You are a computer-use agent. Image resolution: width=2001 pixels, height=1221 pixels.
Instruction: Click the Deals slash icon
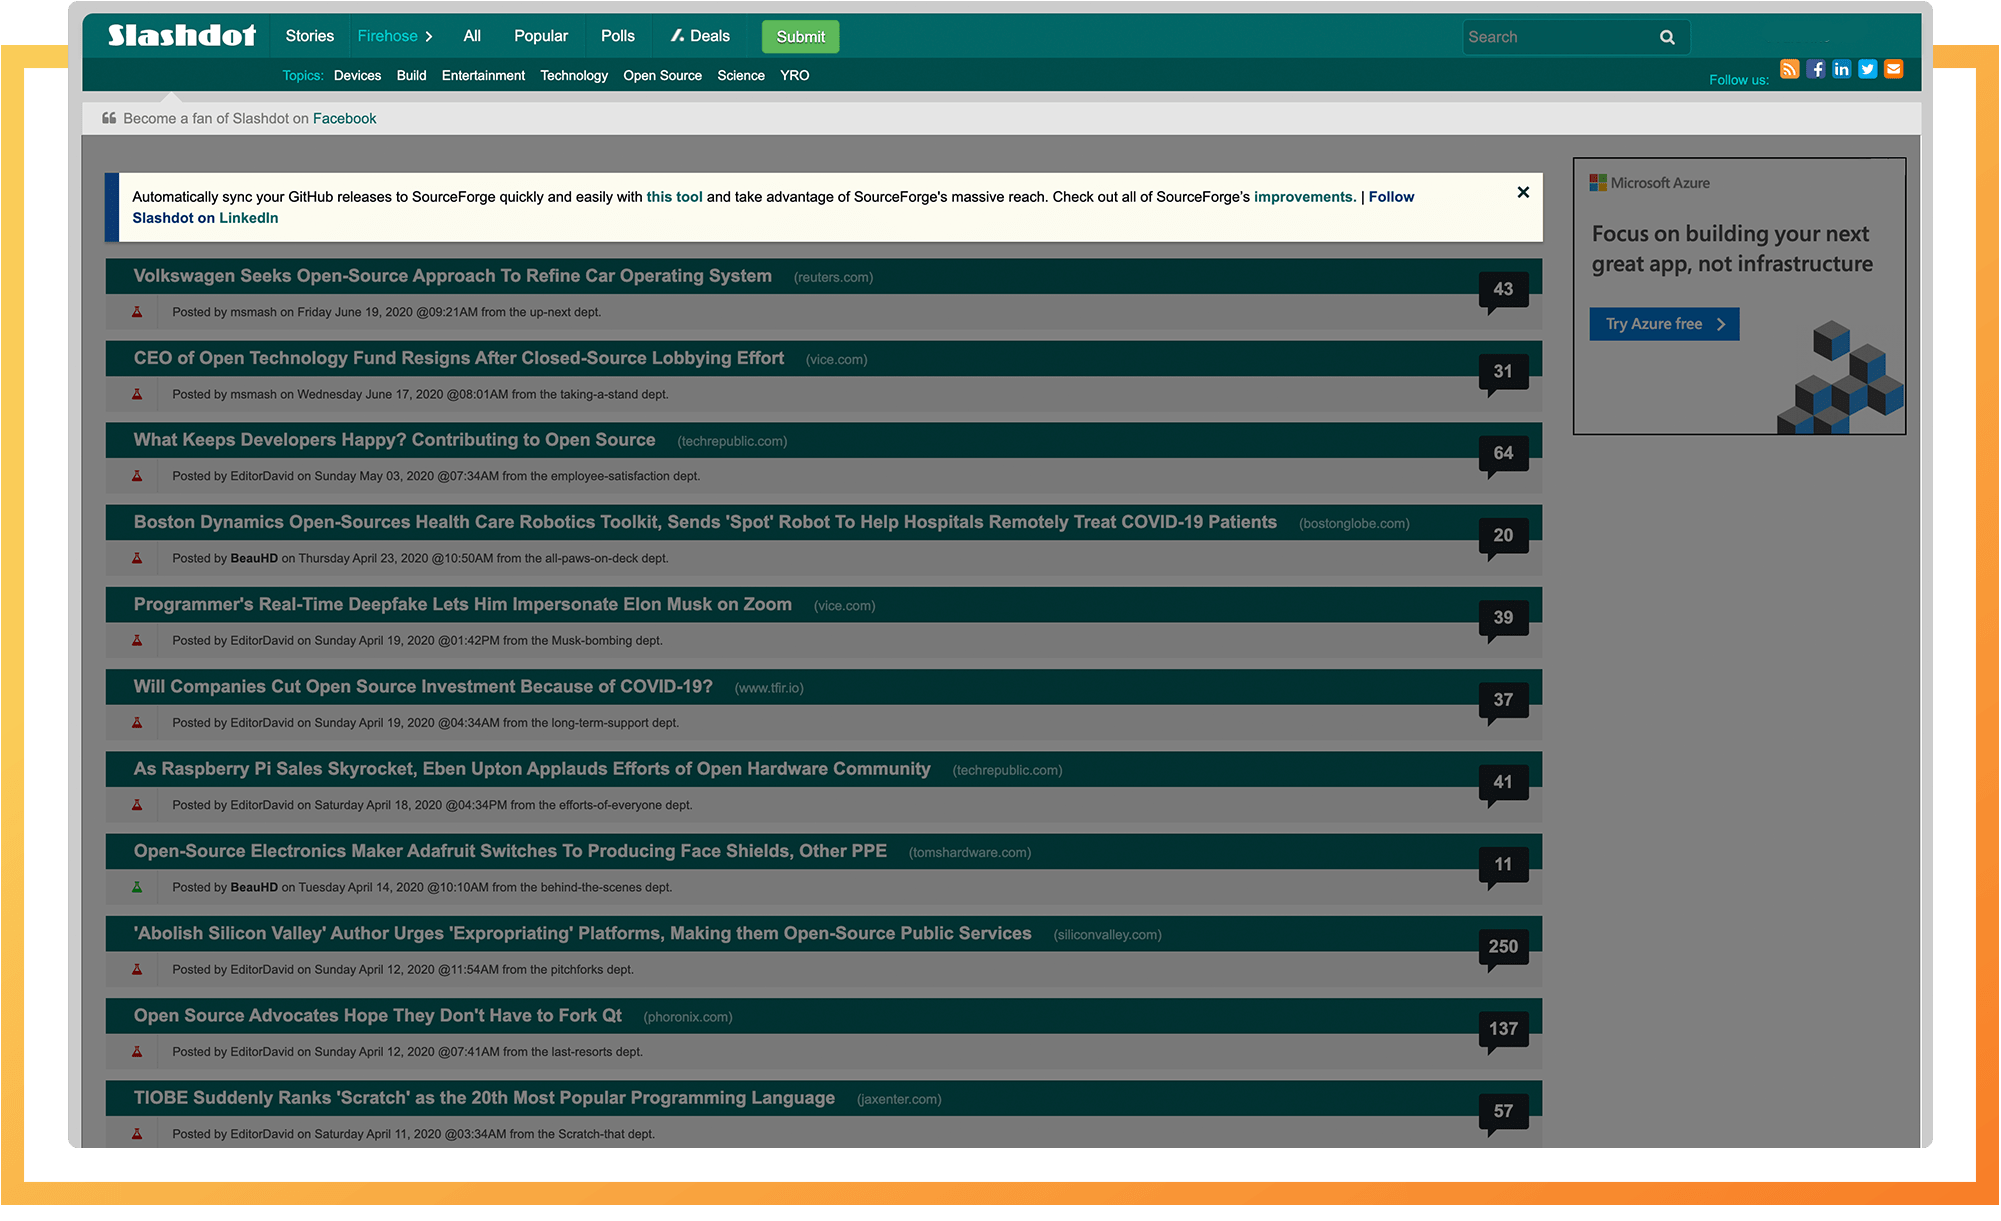pos(677,36)
